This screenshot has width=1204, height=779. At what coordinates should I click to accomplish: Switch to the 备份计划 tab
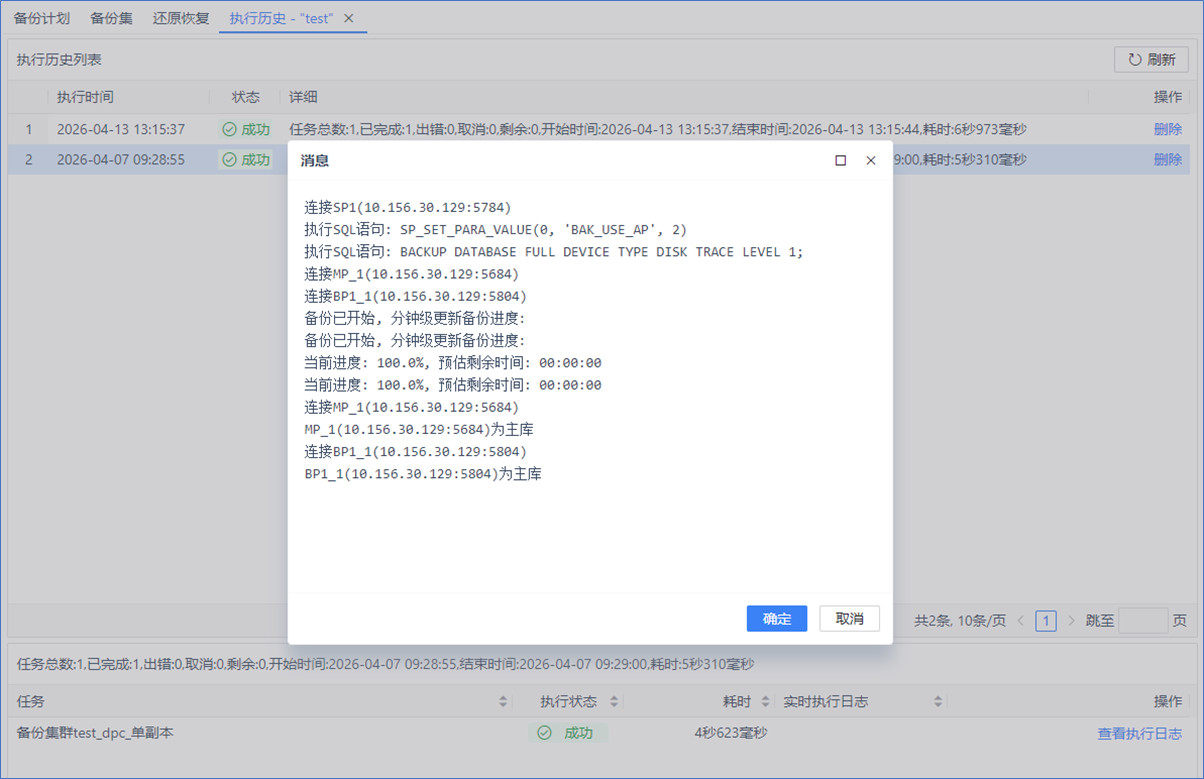click(x=42, y=18)
